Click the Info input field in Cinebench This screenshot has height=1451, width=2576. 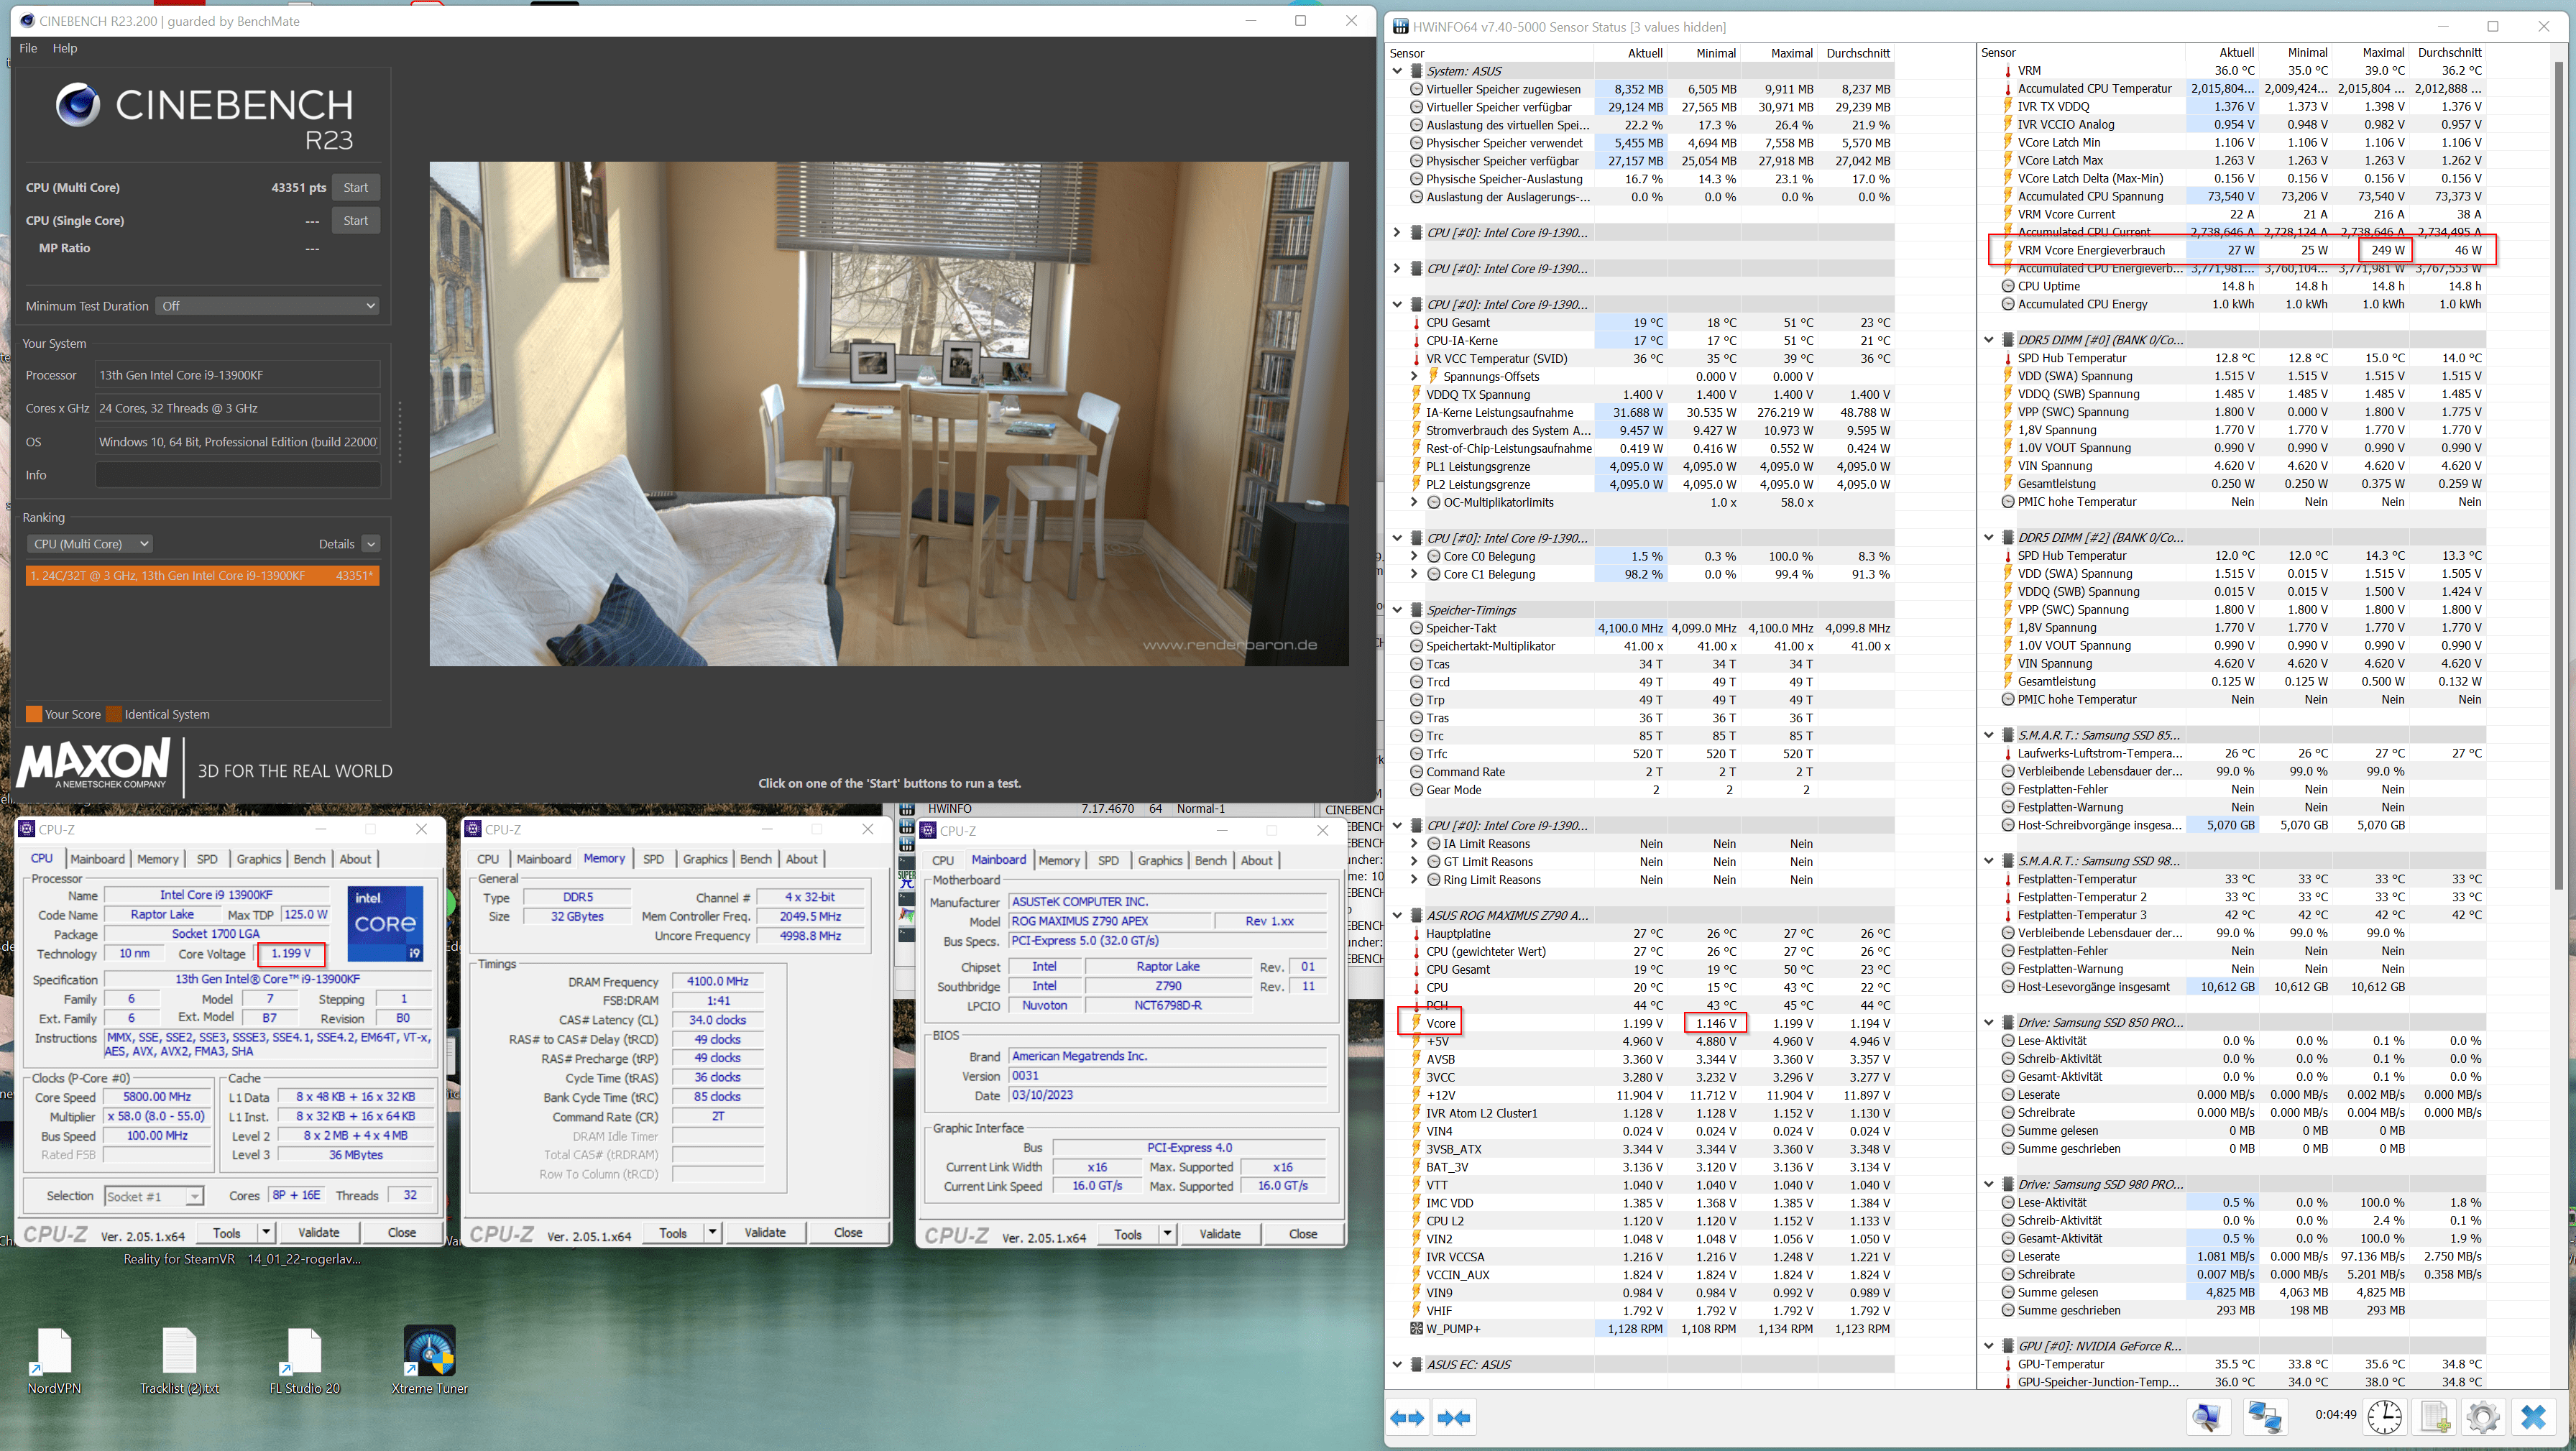coord(238,475)
